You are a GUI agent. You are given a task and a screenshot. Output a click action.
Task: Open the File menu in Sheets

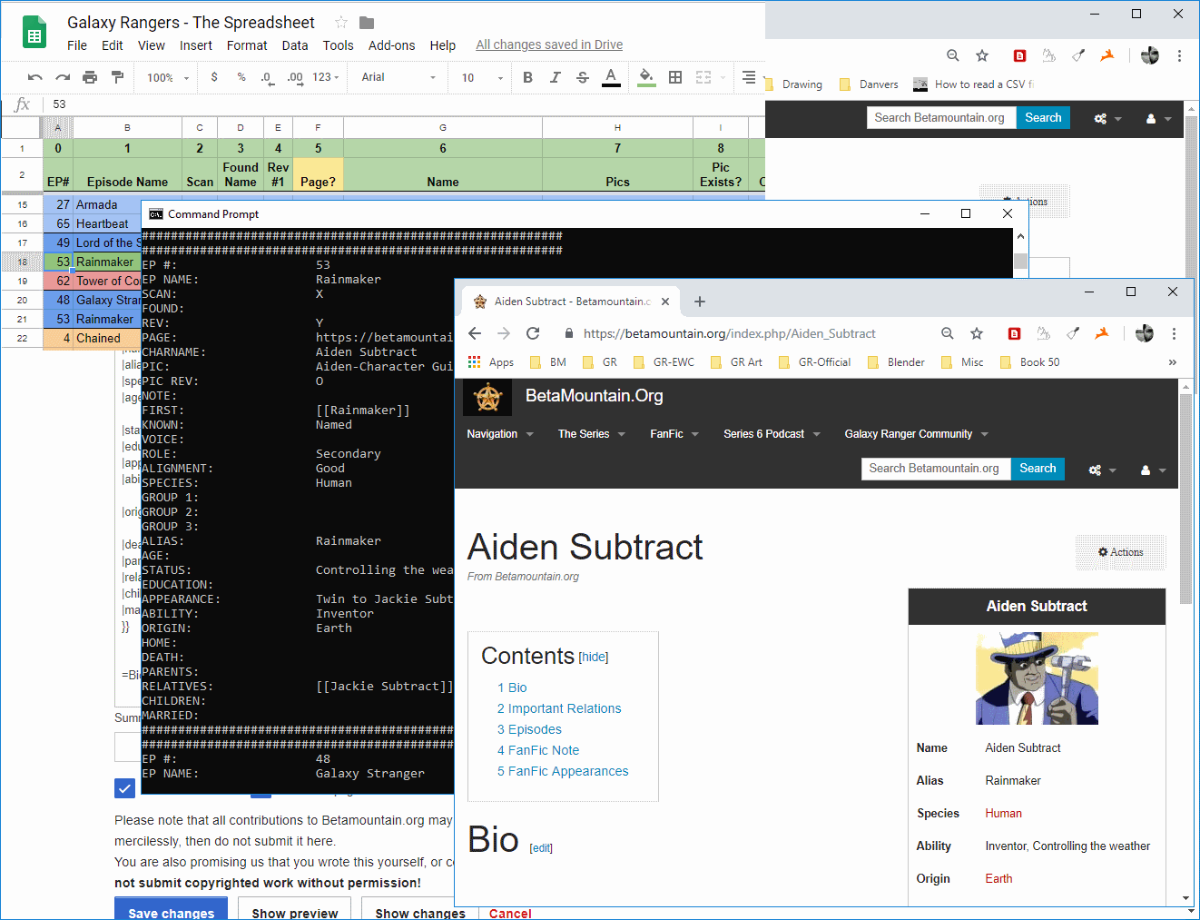pyautogui.click(x=77, y=45)
